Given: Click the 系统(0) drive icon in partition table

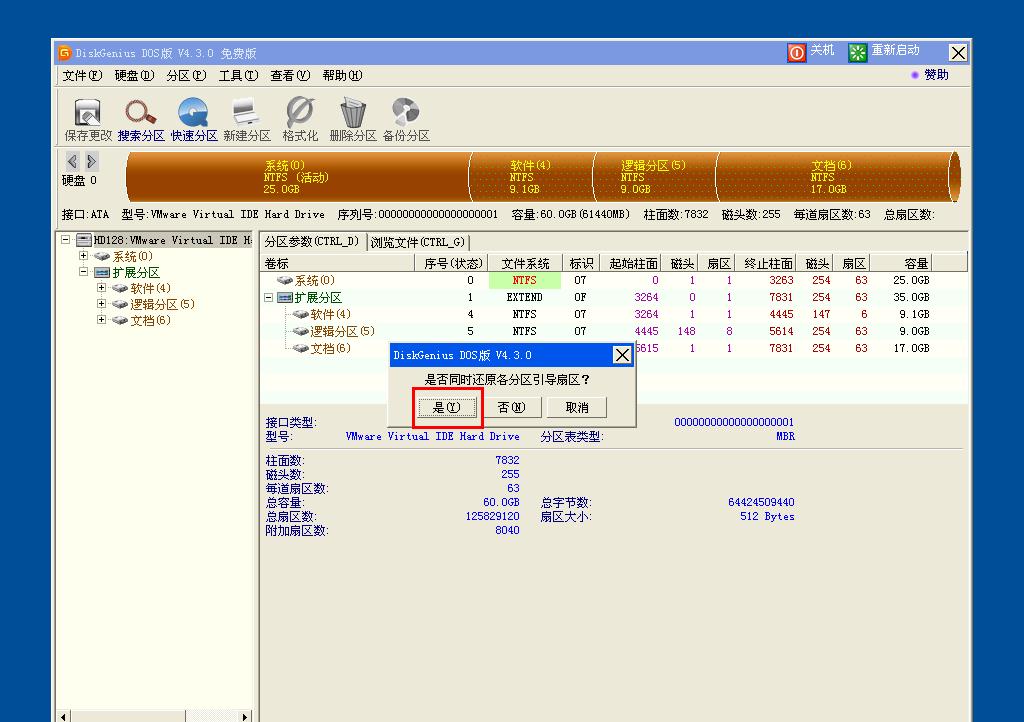Looking at the screenshot, I should click(x=285, y=281).
